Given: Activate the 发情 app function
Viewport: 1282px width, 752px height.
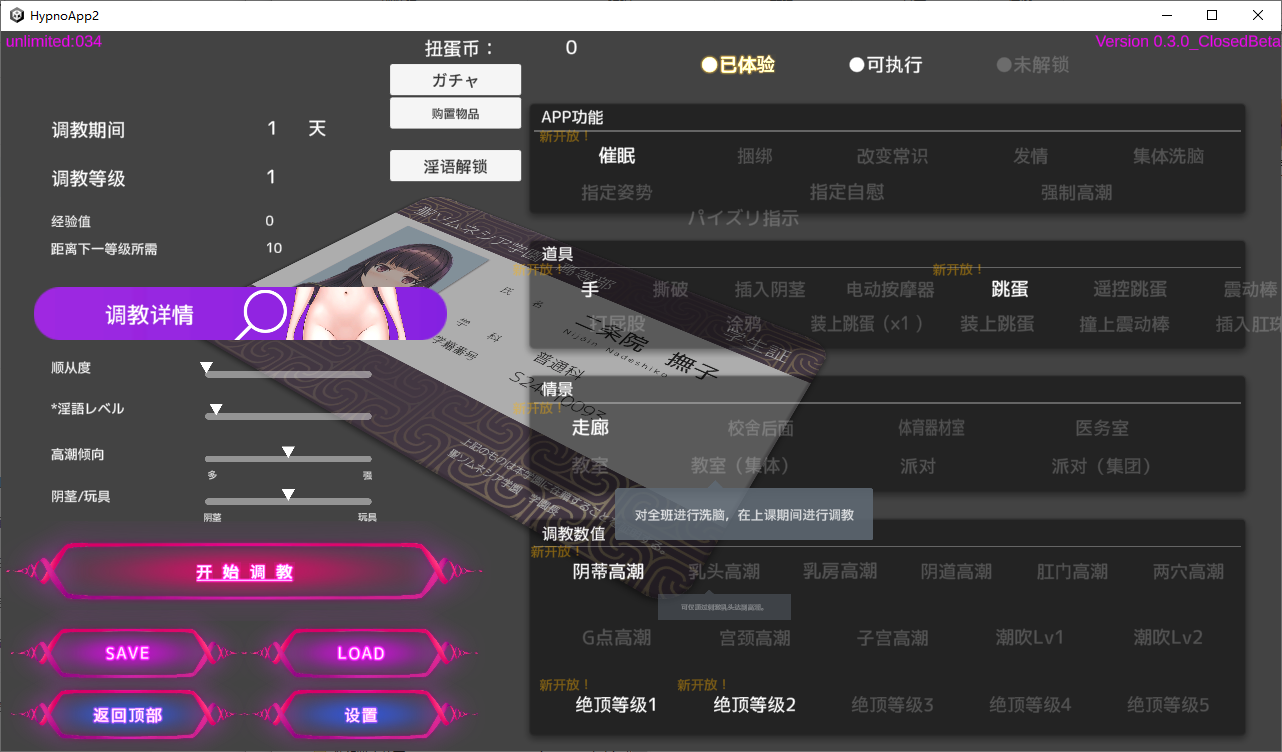Looking at the screenshot, I should click(1030, 156).
